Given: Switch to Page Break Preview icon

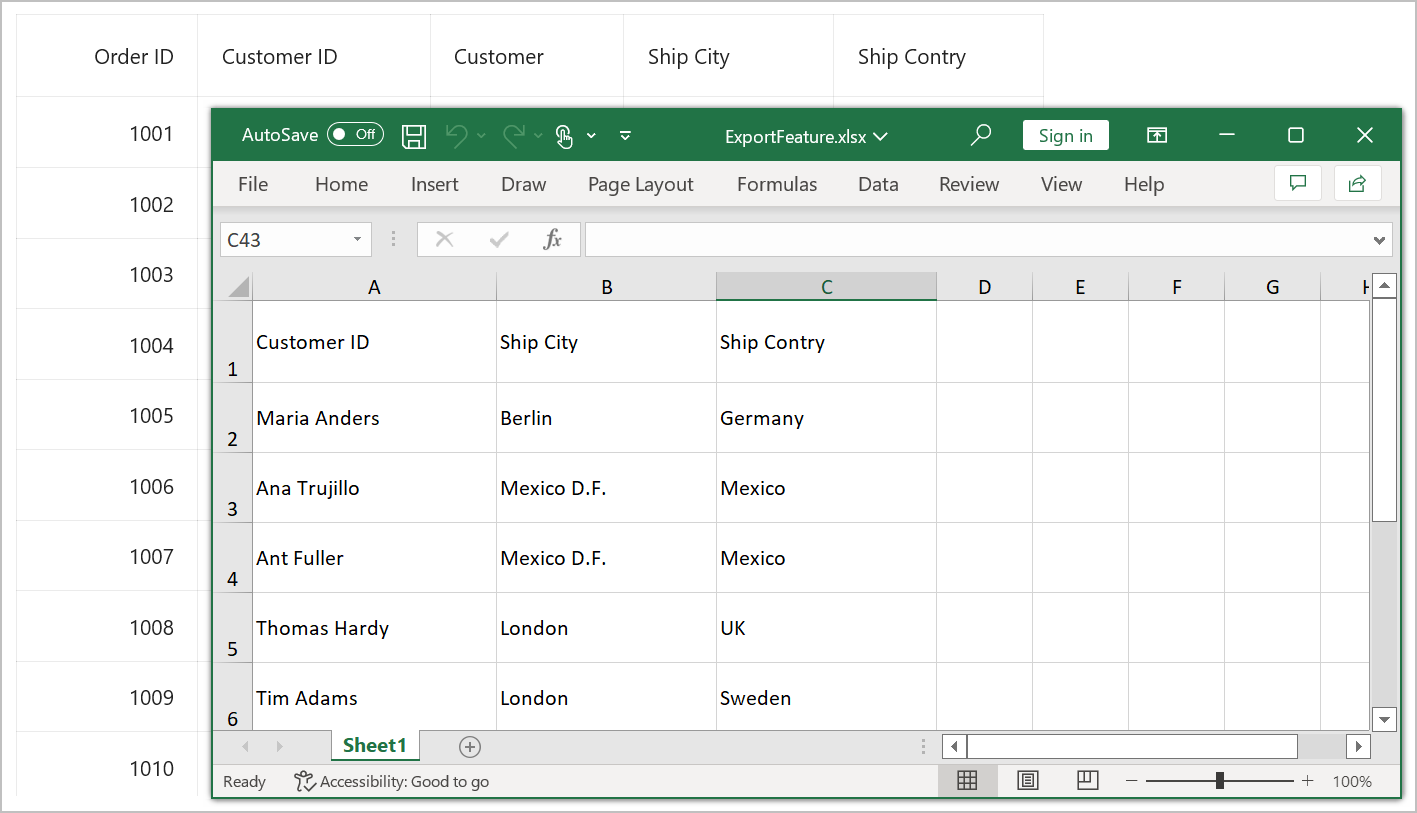Looking at the screenshot, I should coord(1088,780).
